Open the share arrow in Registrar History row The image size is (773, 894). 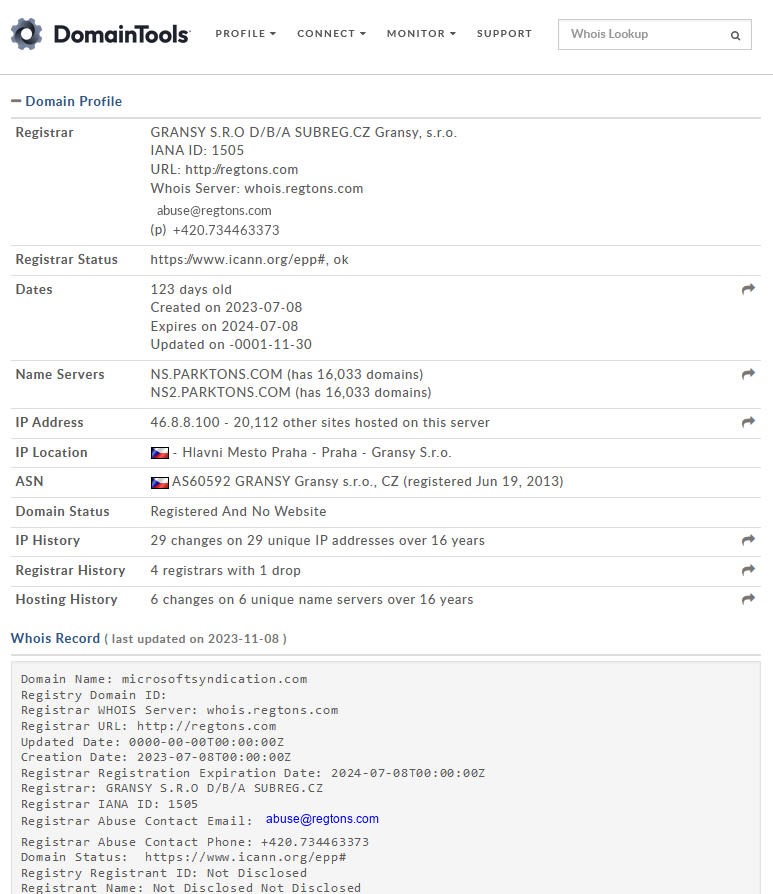[x=748, y=570]
